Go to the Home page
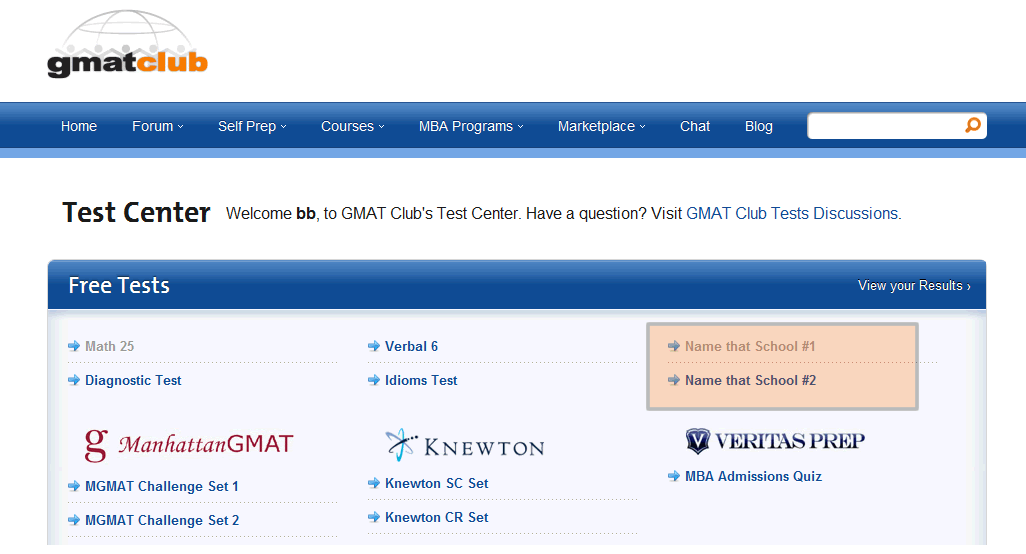The image size is (1026, 554). click(79, 126)
